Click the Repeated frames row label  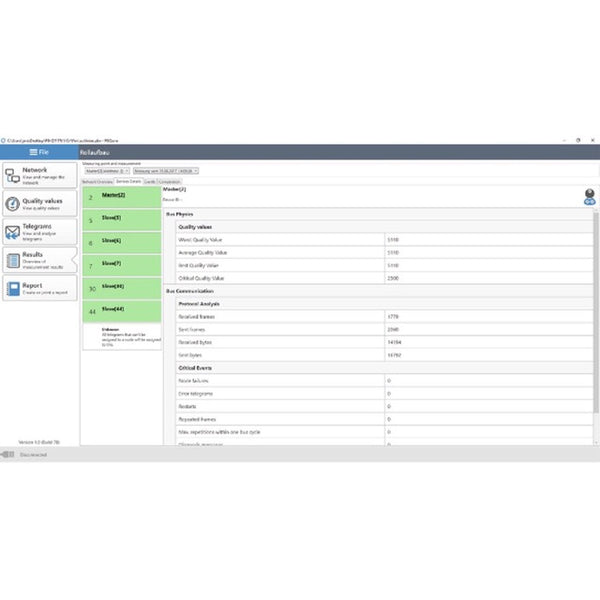click(x=197, y=419)
